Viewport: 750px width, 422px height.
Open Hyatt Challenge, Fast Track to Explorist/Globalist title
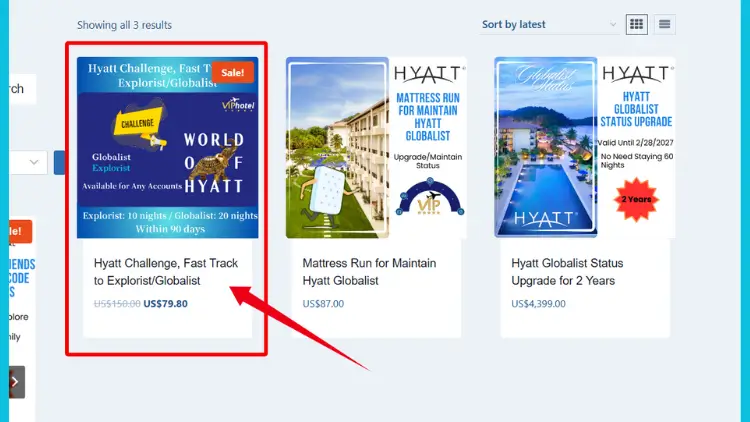pos(166,272)
